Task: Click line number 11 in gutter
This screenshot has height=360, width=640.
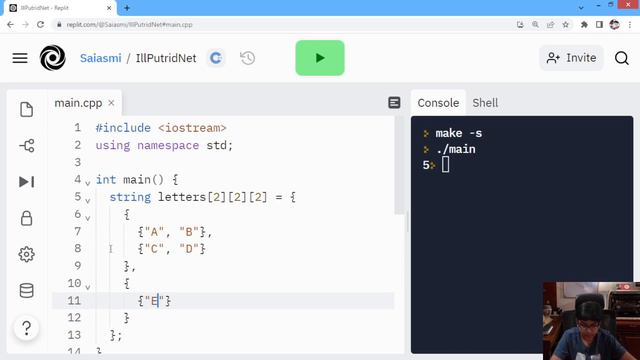Action: [74, 301]
